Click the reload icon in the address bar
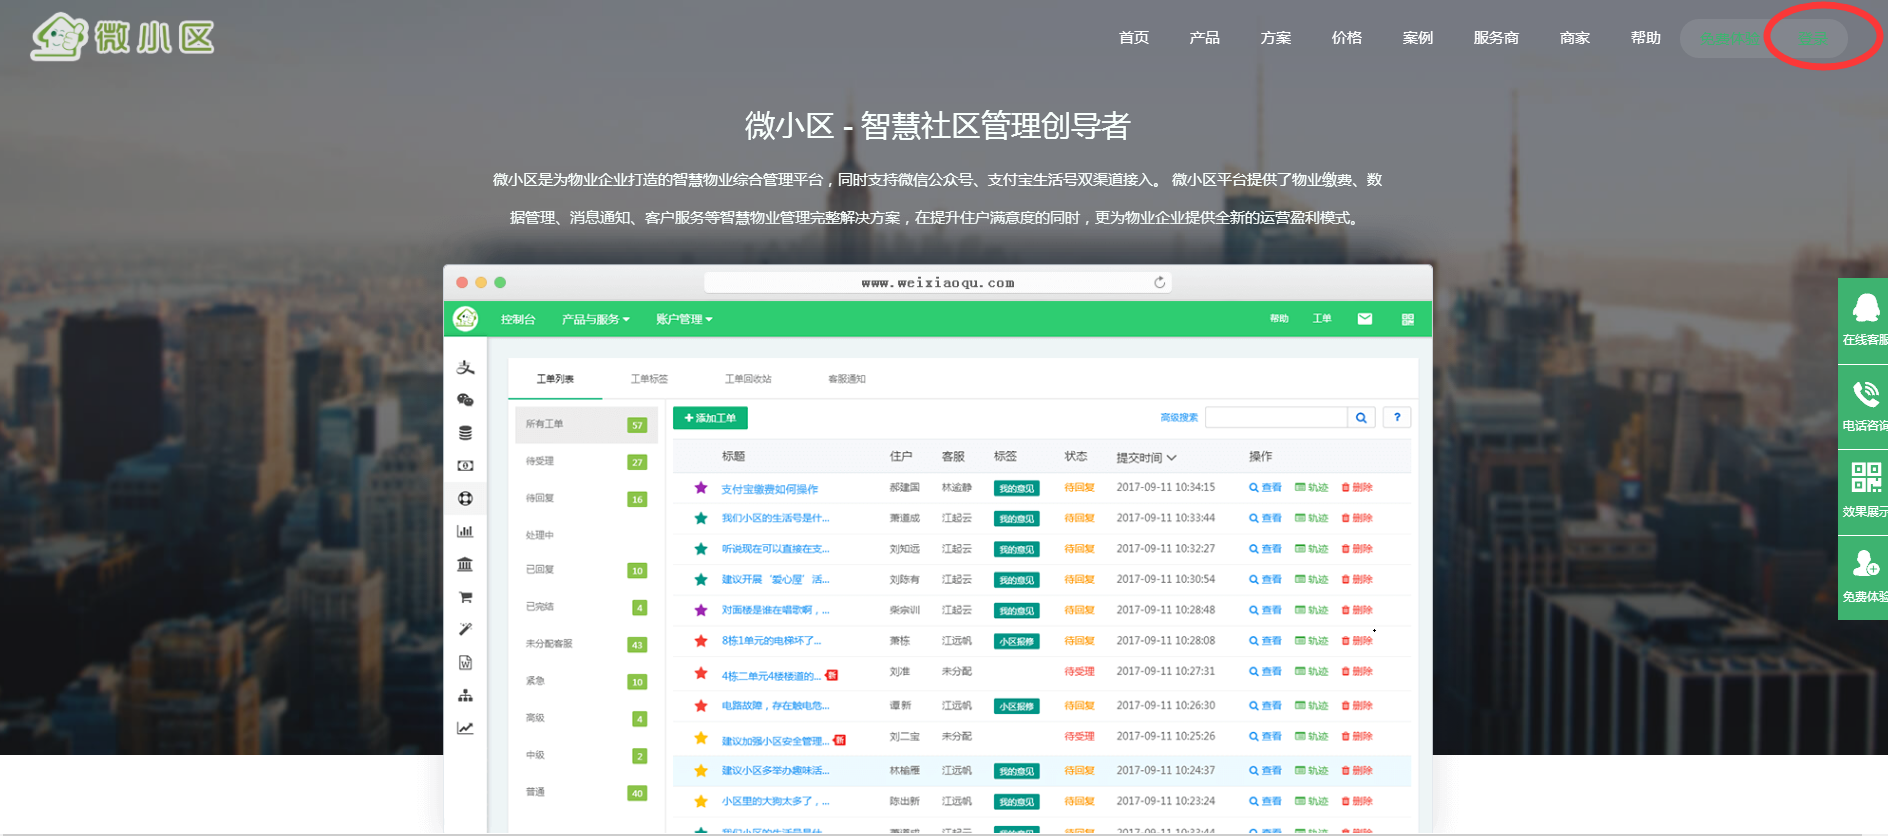This screenshot has height=836, width=1888. 1159,283
